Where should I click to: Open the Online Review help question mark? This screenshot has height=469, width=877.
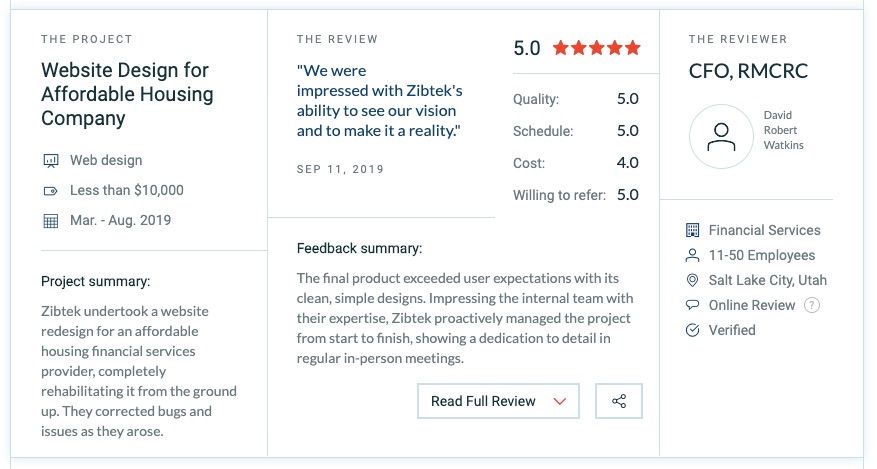pyautogui.click(x=812, y=305)
